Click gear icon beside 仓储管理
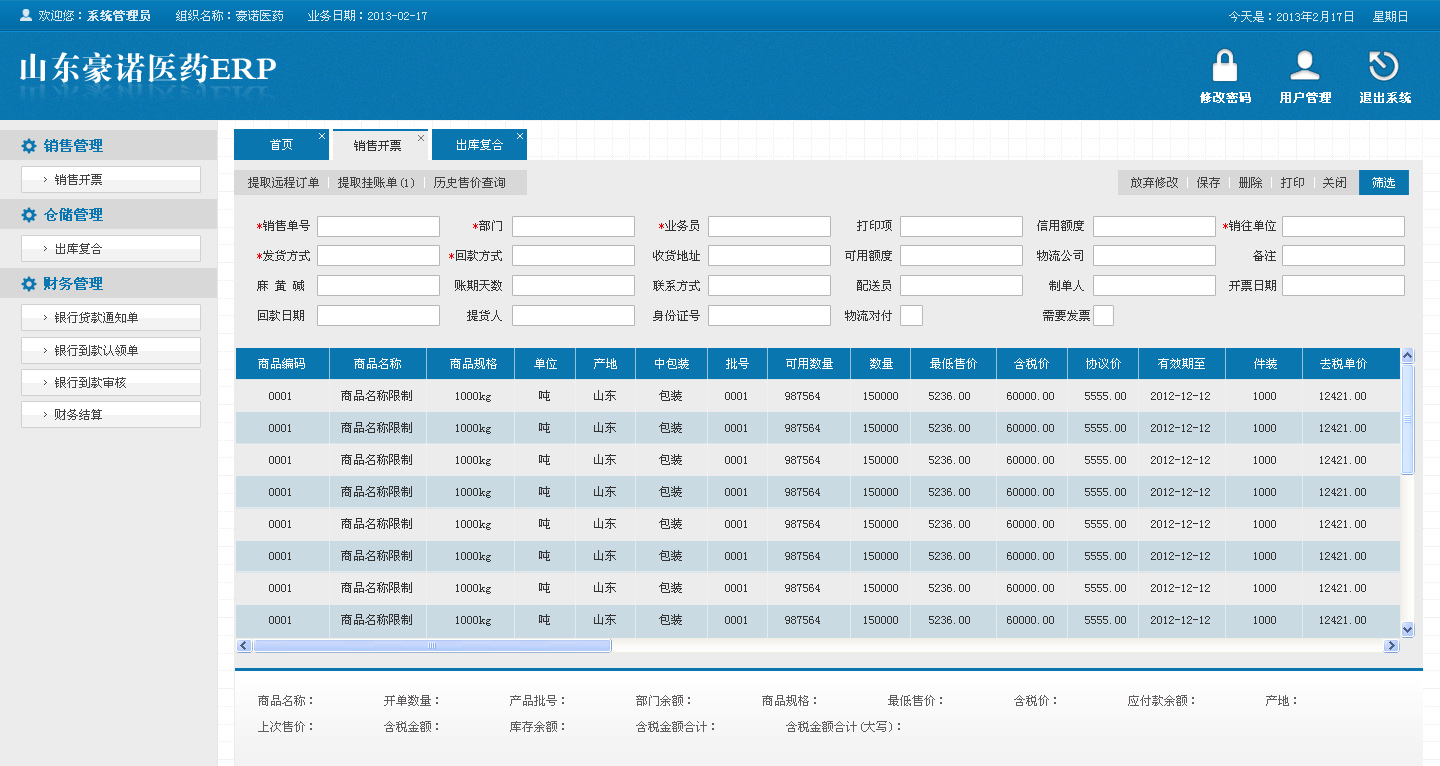1440x766 pixels. [29, 215]
